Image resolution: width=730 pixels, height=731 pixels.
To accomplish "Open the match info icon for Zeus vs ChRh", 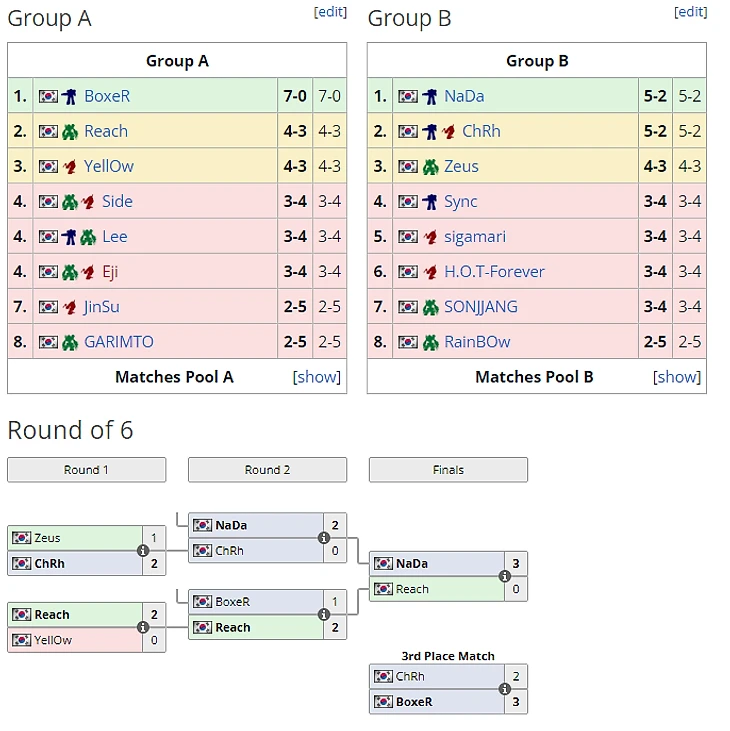I will pyautogui.click(x=143, y=551).
